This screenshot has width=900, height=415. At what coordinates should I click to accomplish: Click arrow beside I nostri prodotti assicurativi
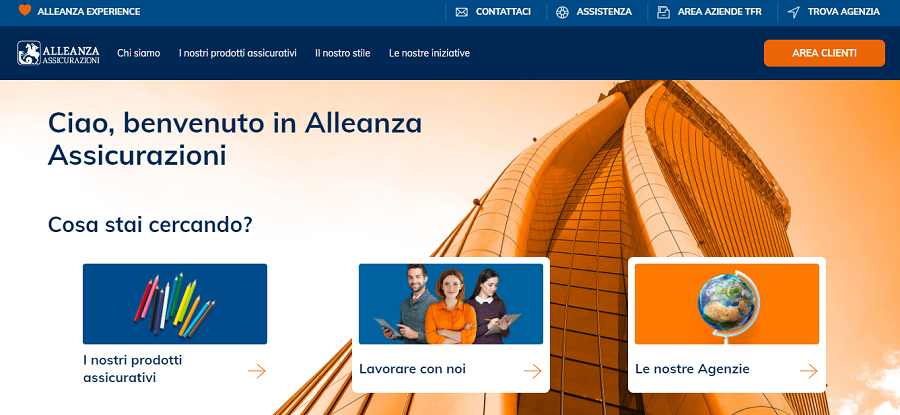click(x=257, y=371)
